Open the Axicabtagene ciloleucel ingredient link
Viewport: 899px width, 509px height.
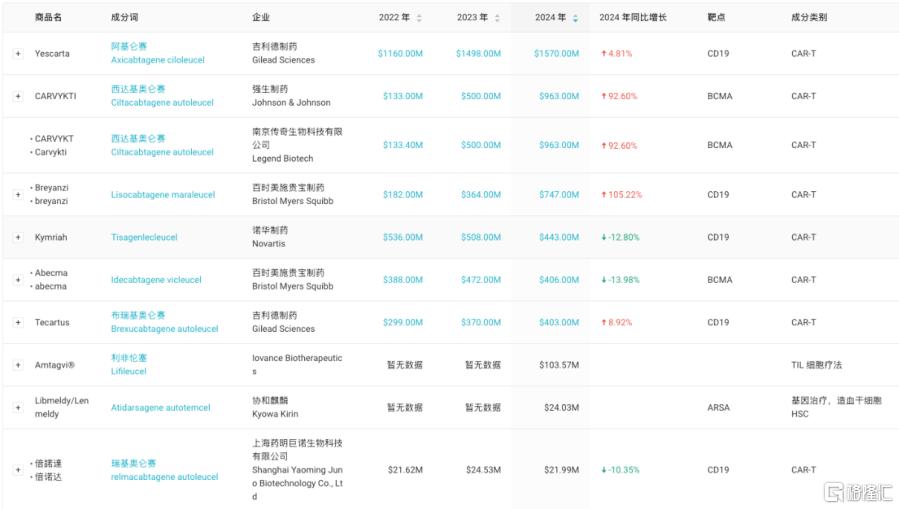[157, 60]
